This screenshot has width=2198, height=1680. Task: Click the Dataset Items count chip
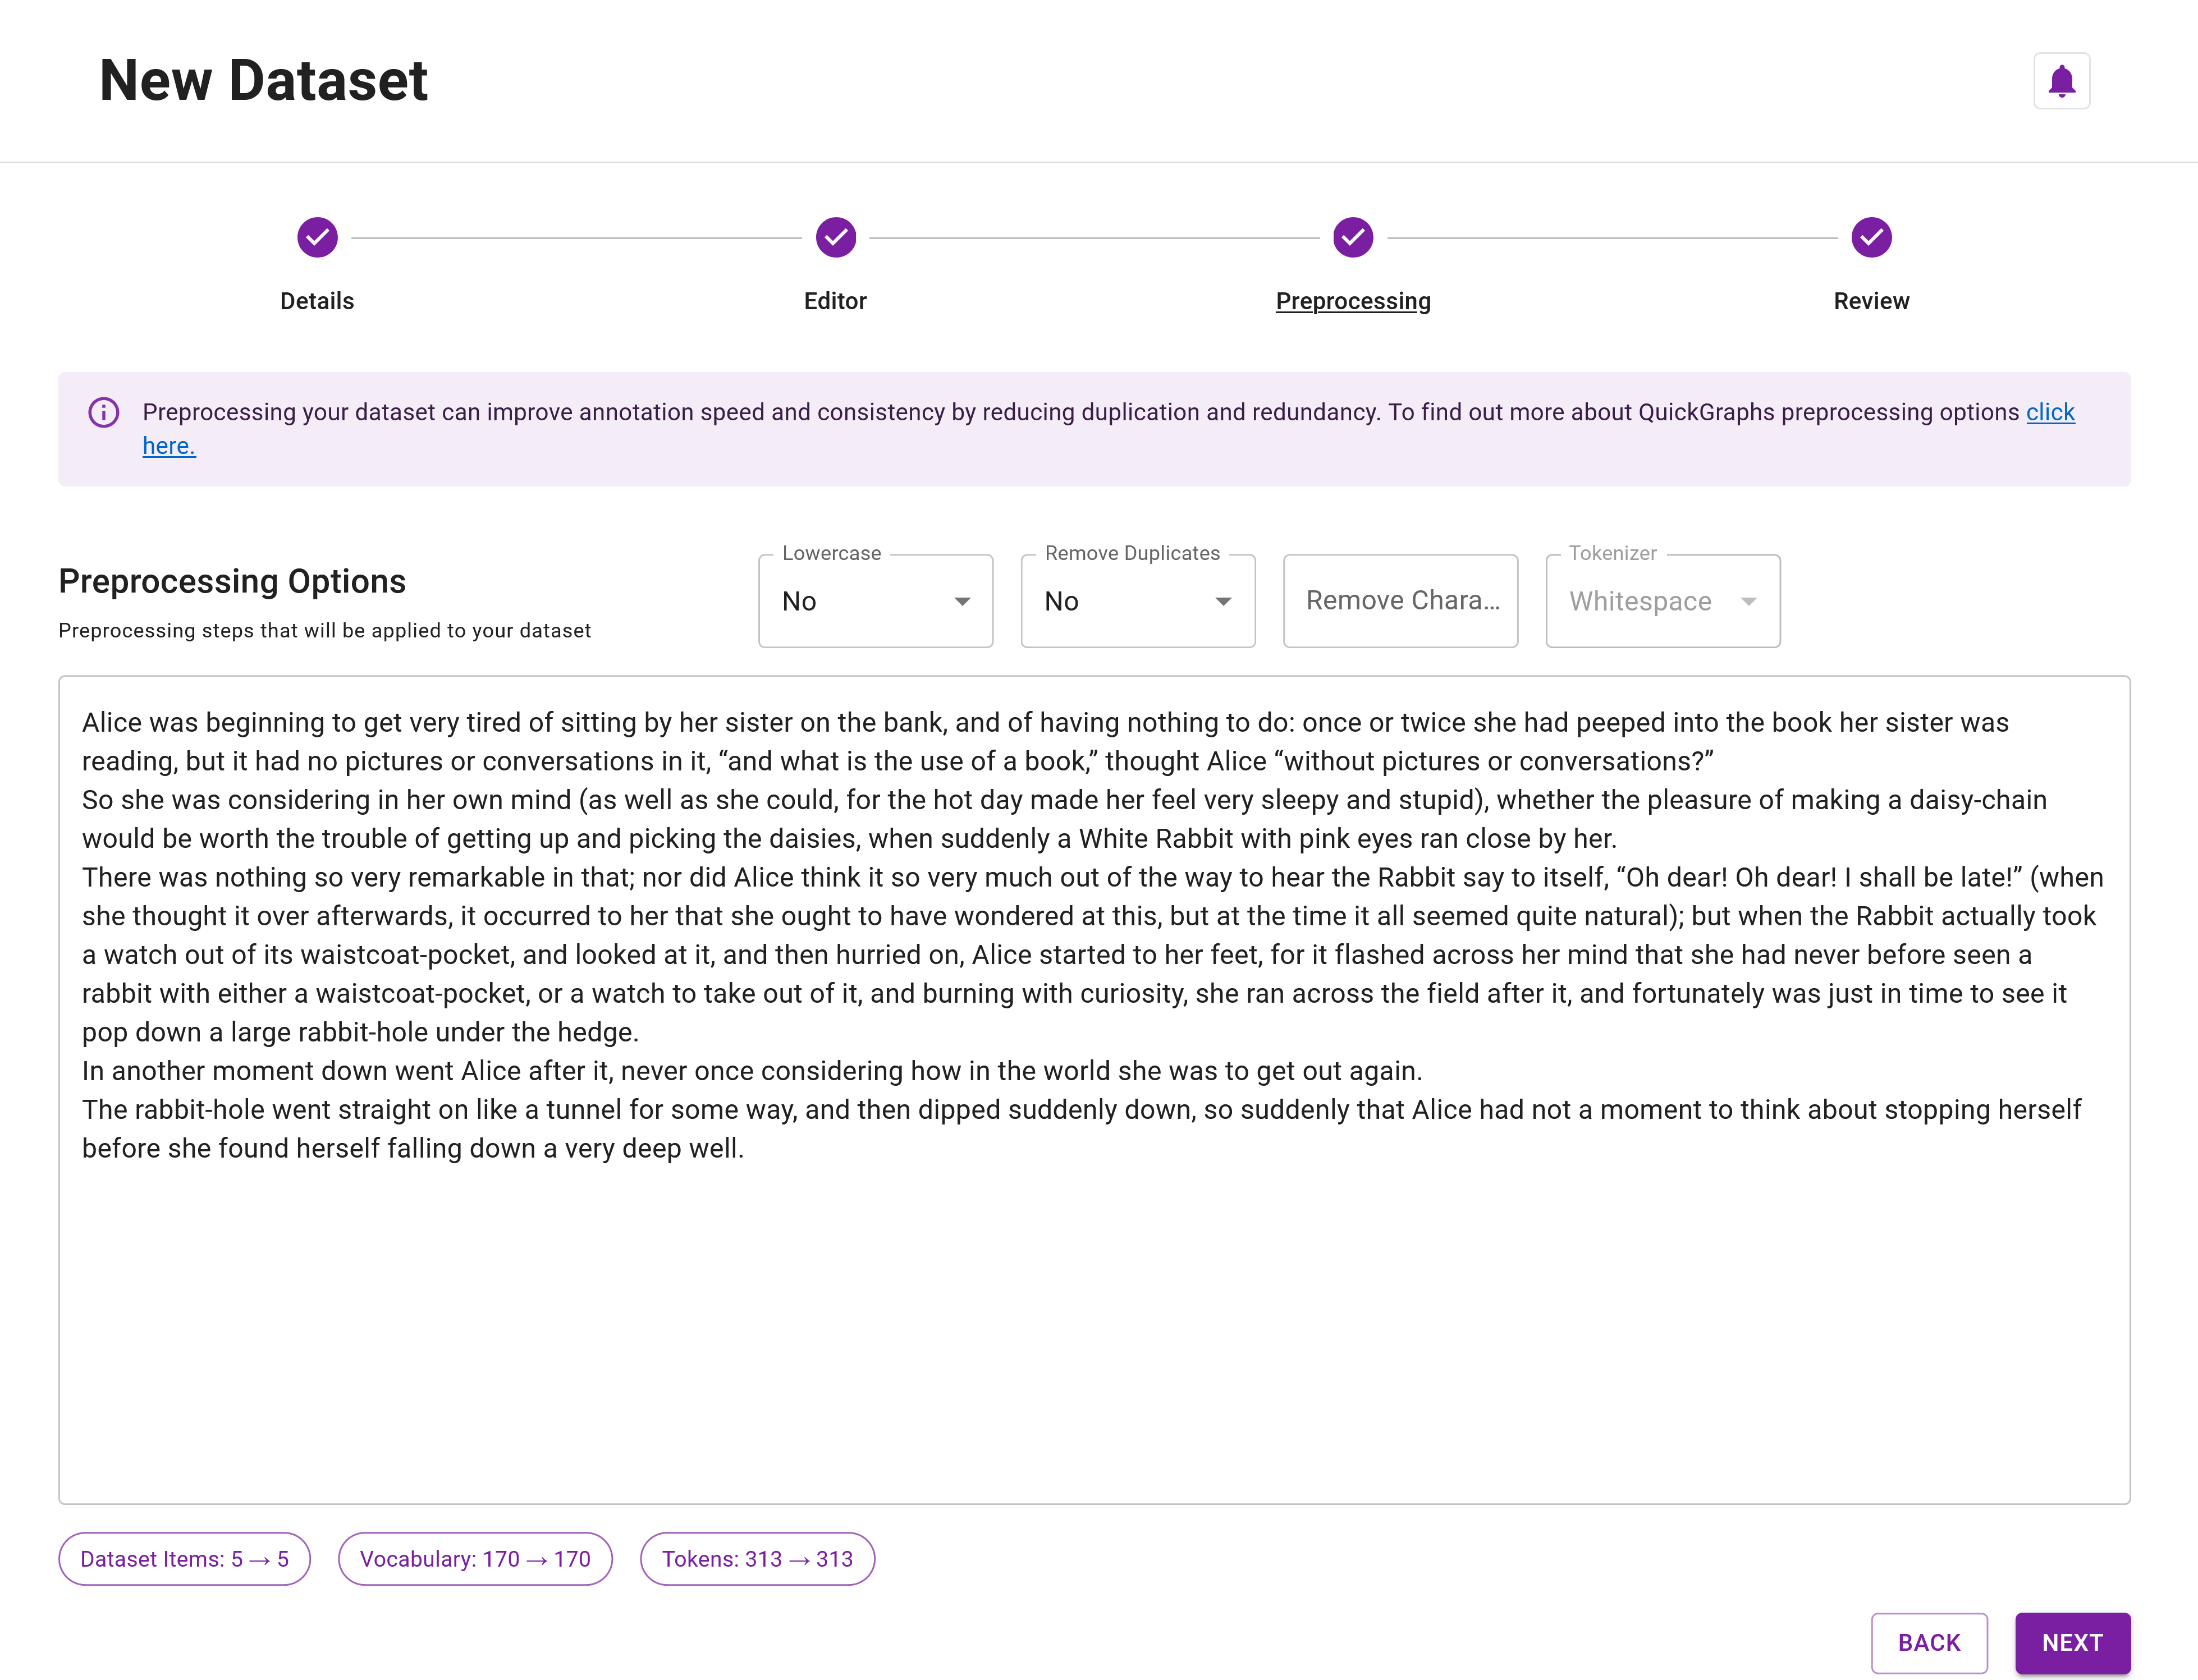point(184,1558)
